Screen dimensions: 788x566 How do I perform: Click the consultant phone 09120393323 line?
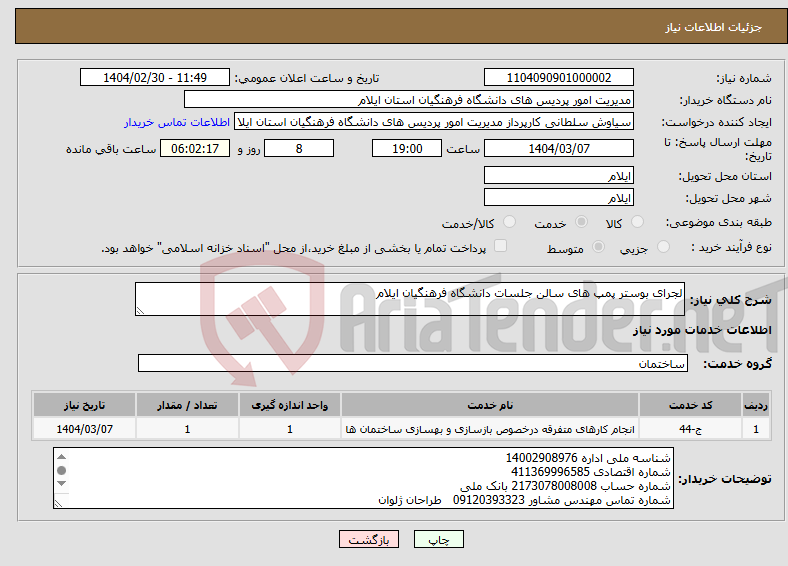525,500
